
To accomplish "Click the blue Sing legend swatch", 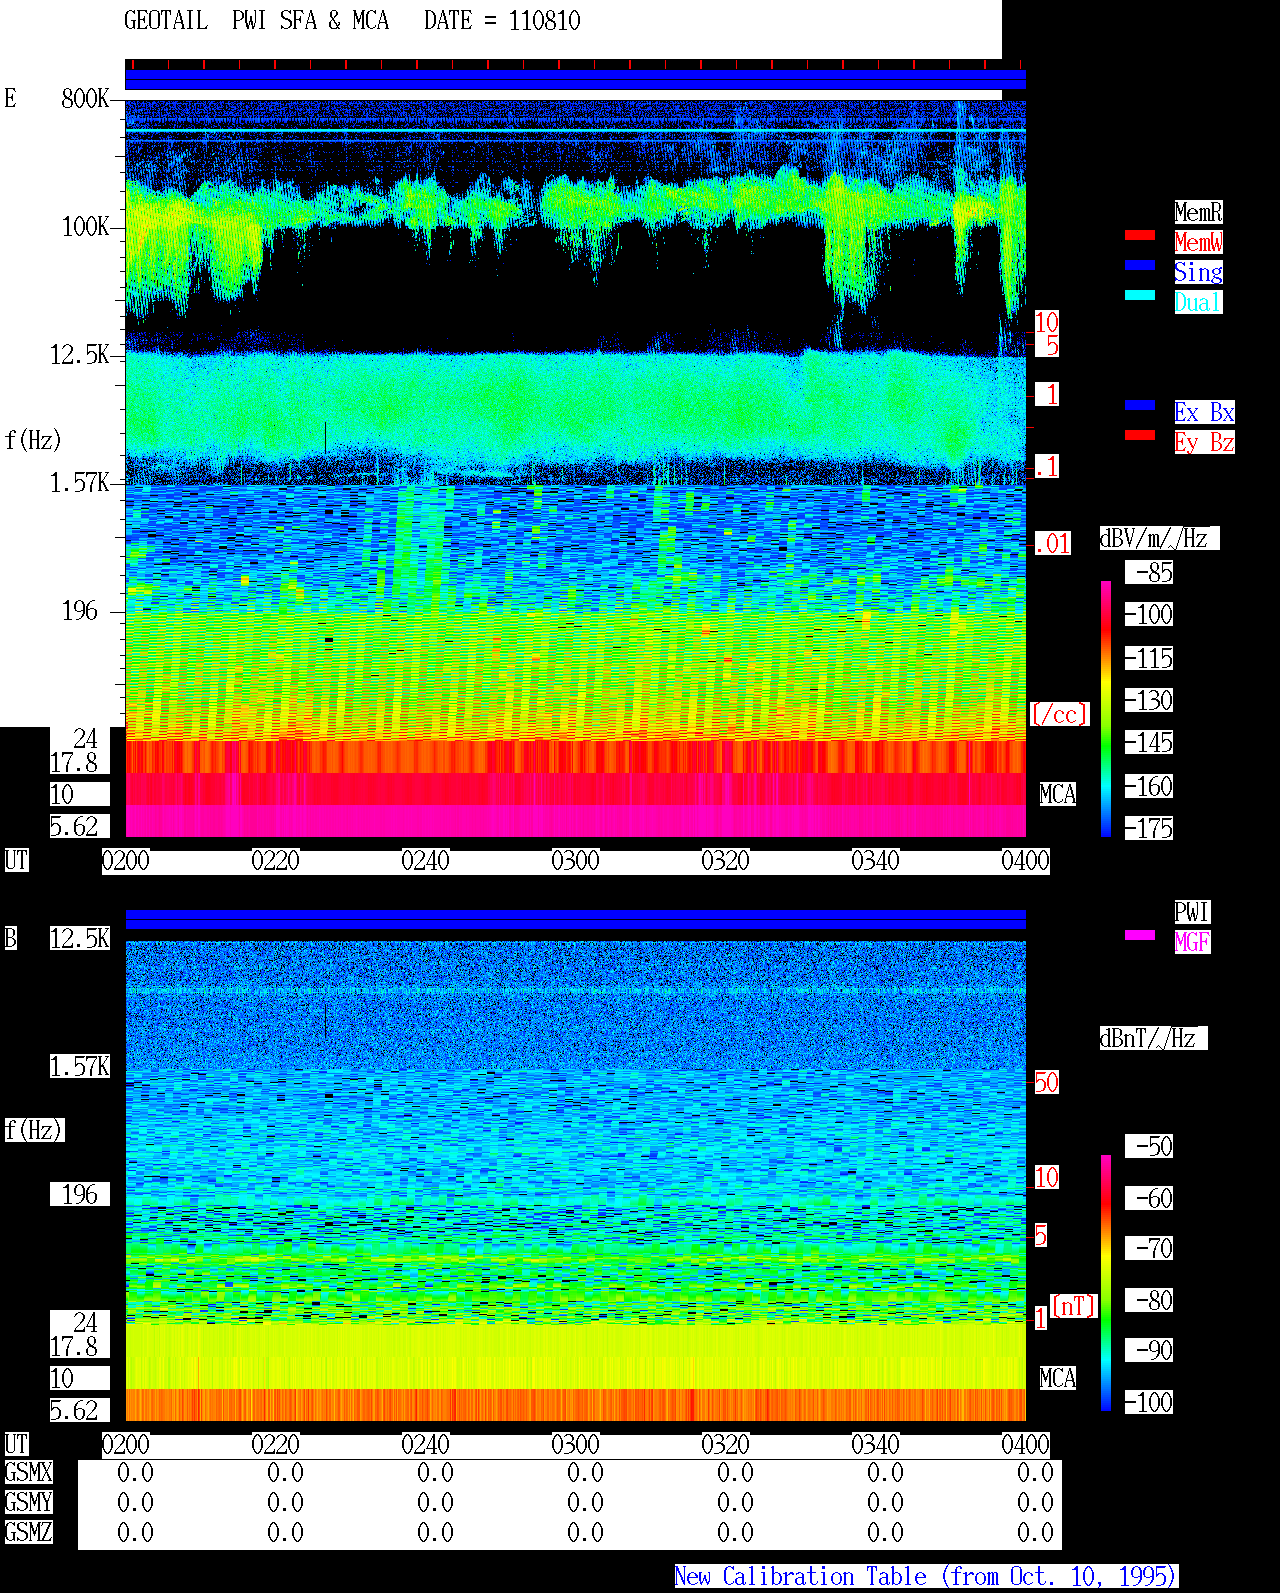I will [1140, 265].
